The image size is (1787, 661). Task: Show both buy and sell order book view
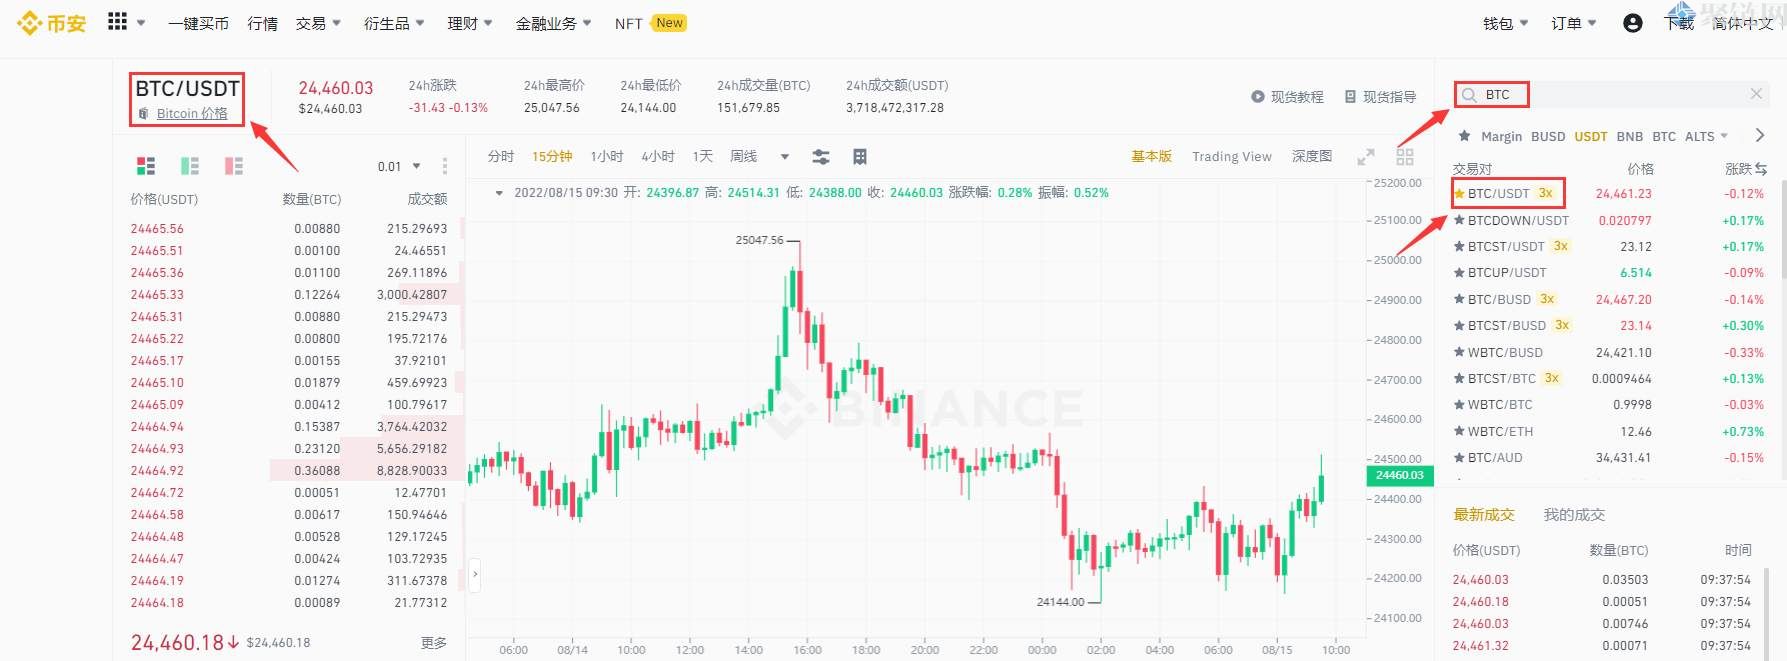click(x=146, y=166)
